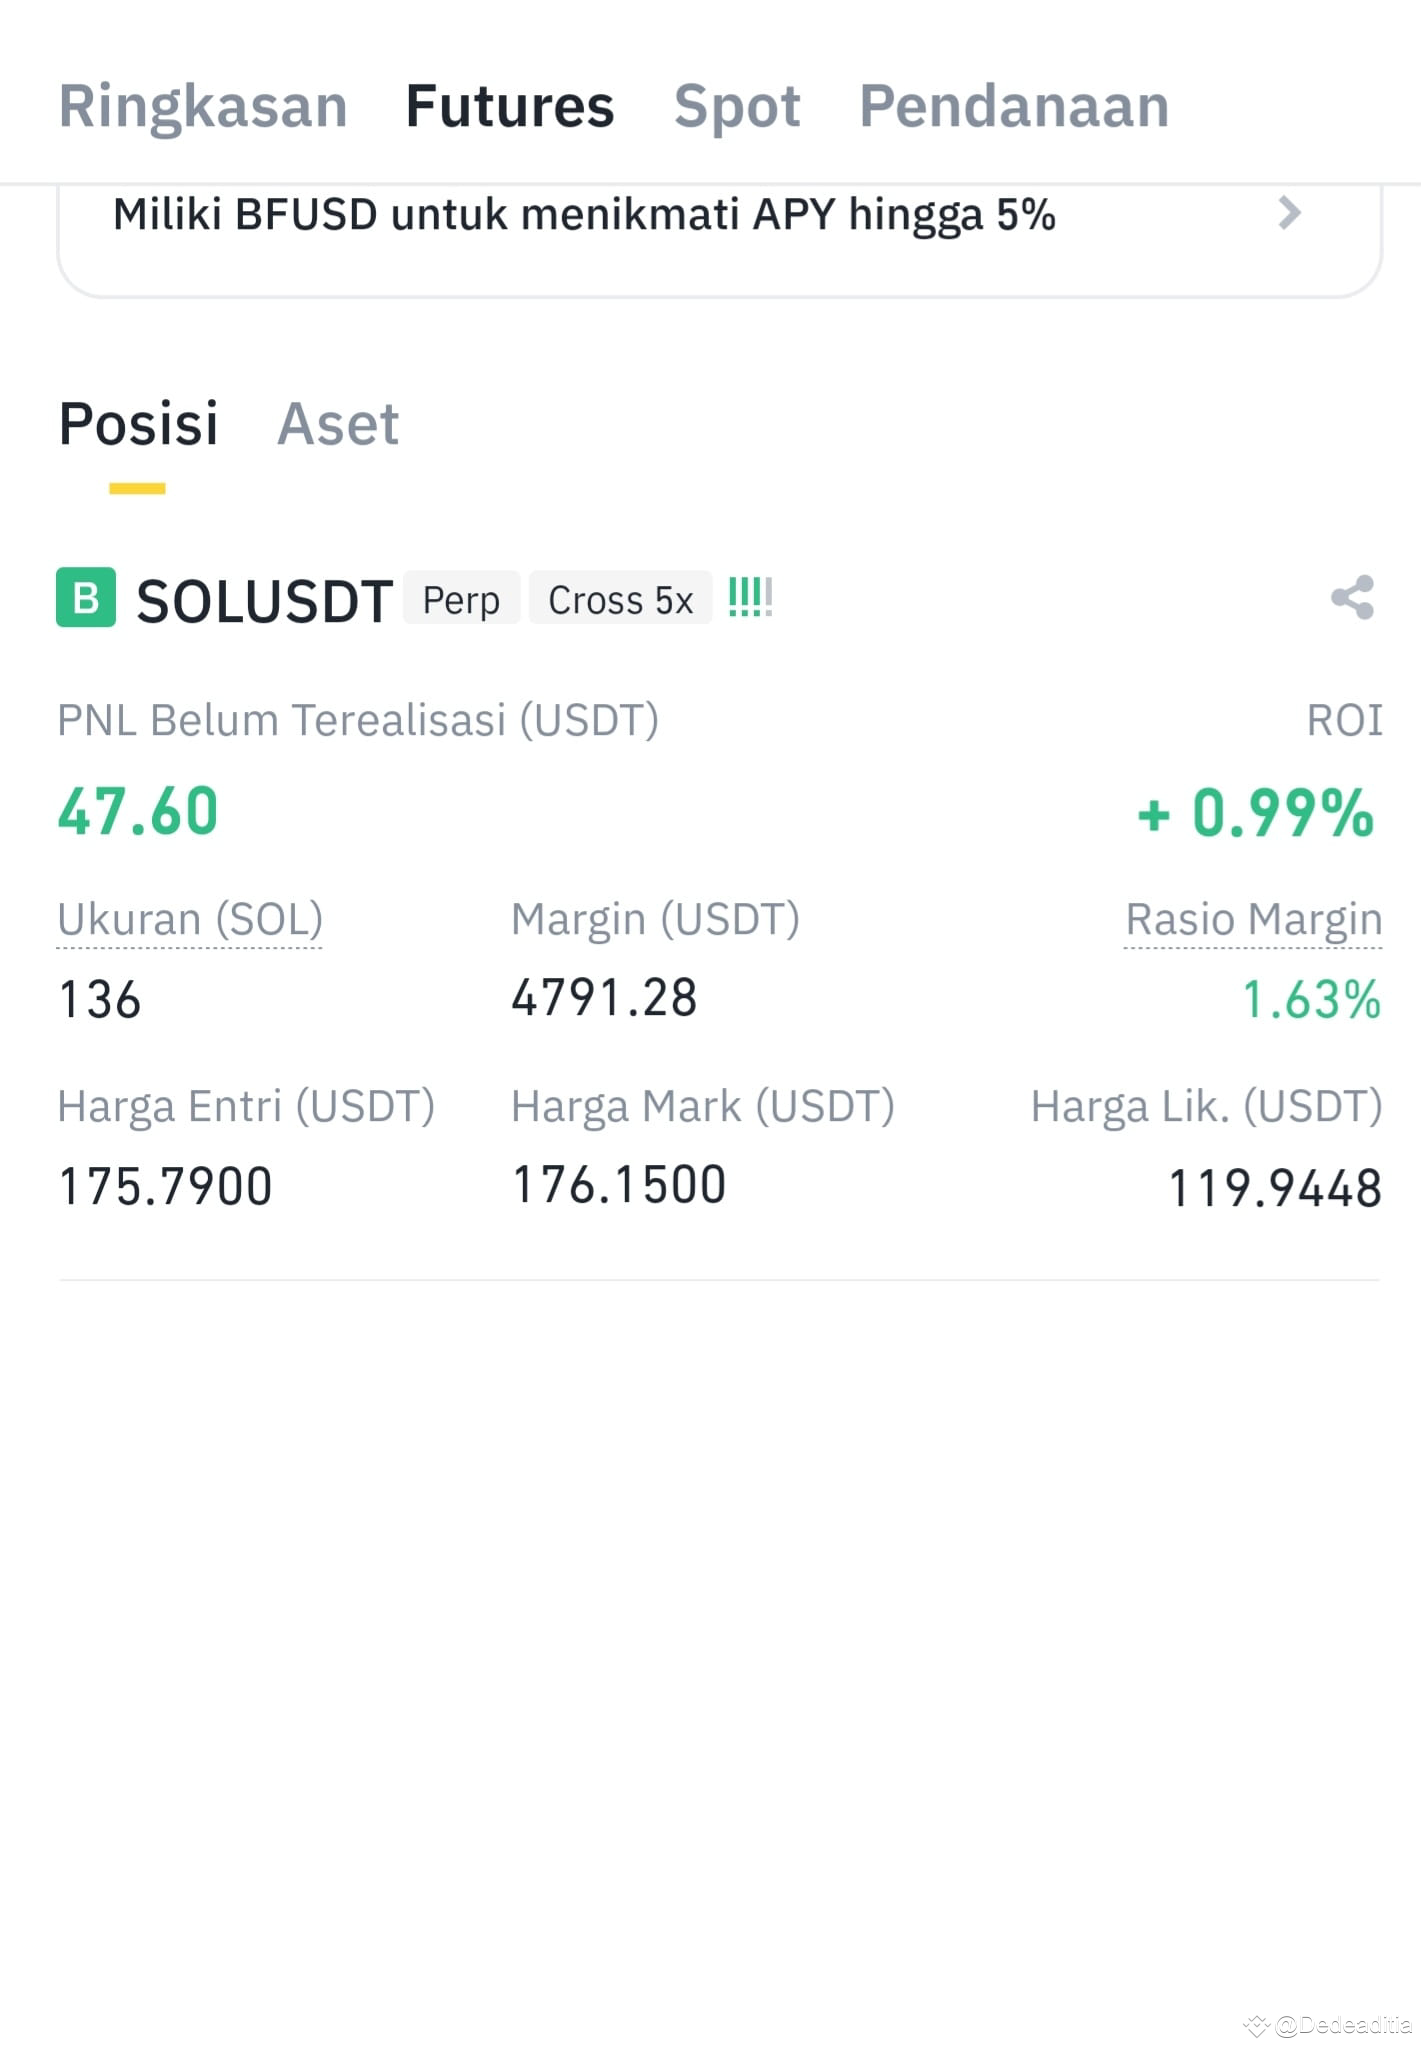Switch to the Aset sub-tab
The height and width of the screenshot is (2047, 1421).
tap(338, 424)
